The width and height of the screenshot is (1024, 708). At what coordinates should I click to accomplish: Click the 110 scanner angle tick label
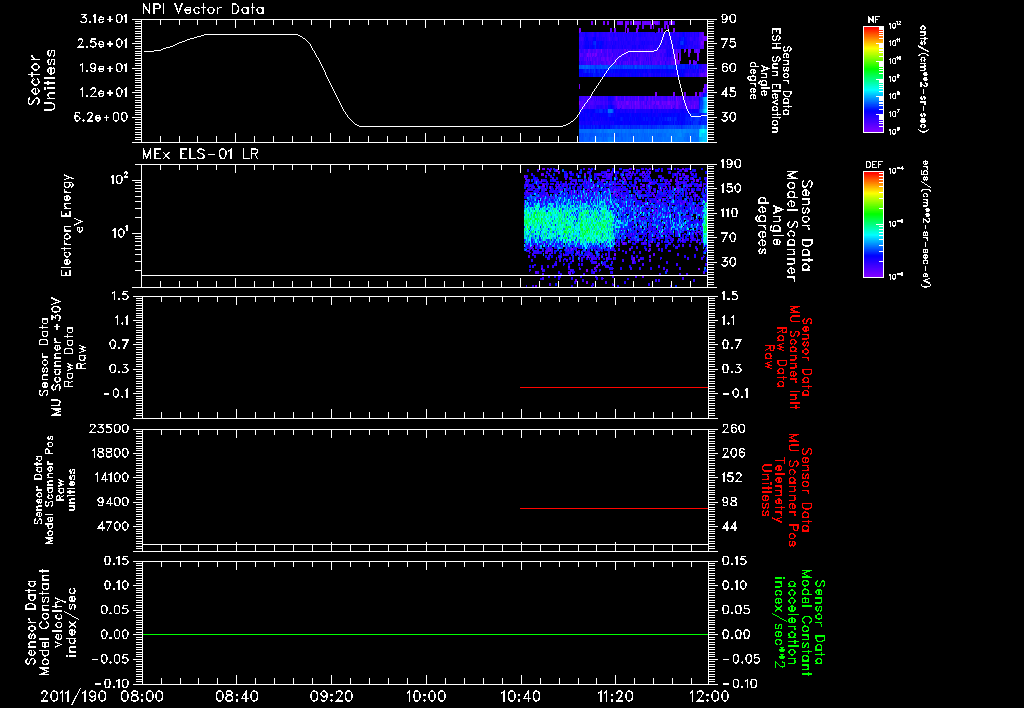click(x=732, y=213)
